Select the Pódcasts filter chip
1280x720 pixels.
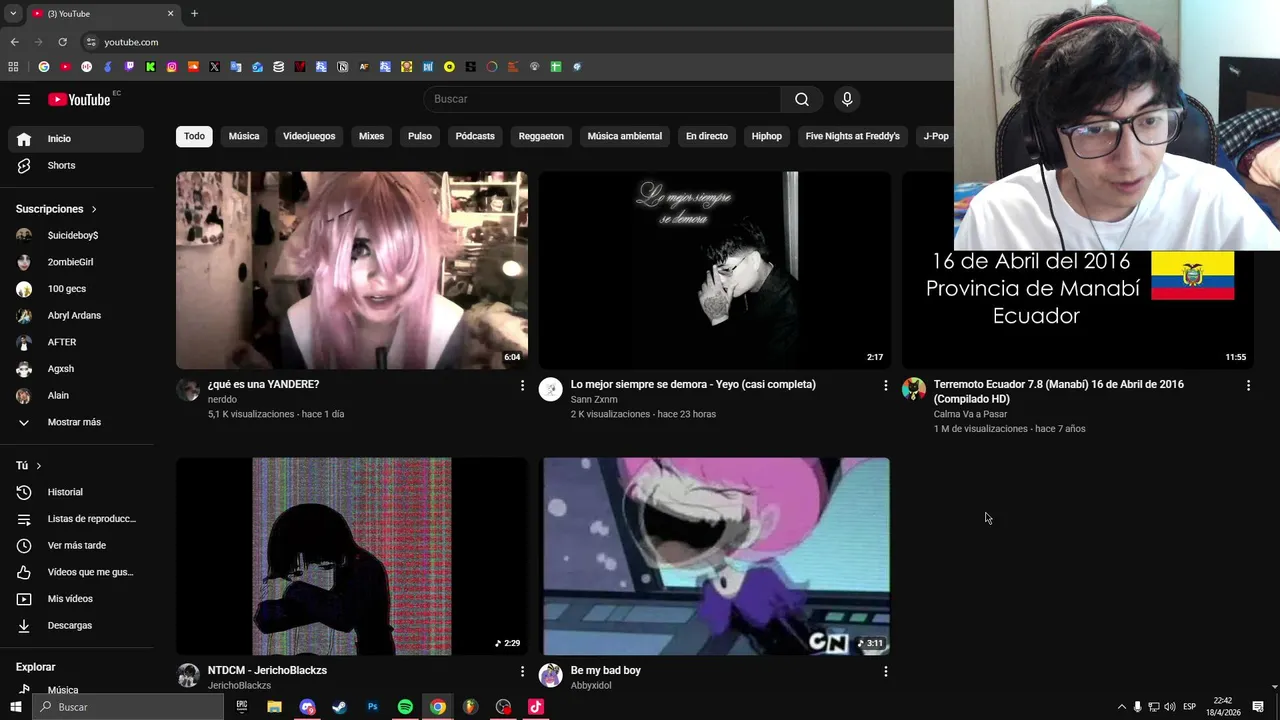475,136
